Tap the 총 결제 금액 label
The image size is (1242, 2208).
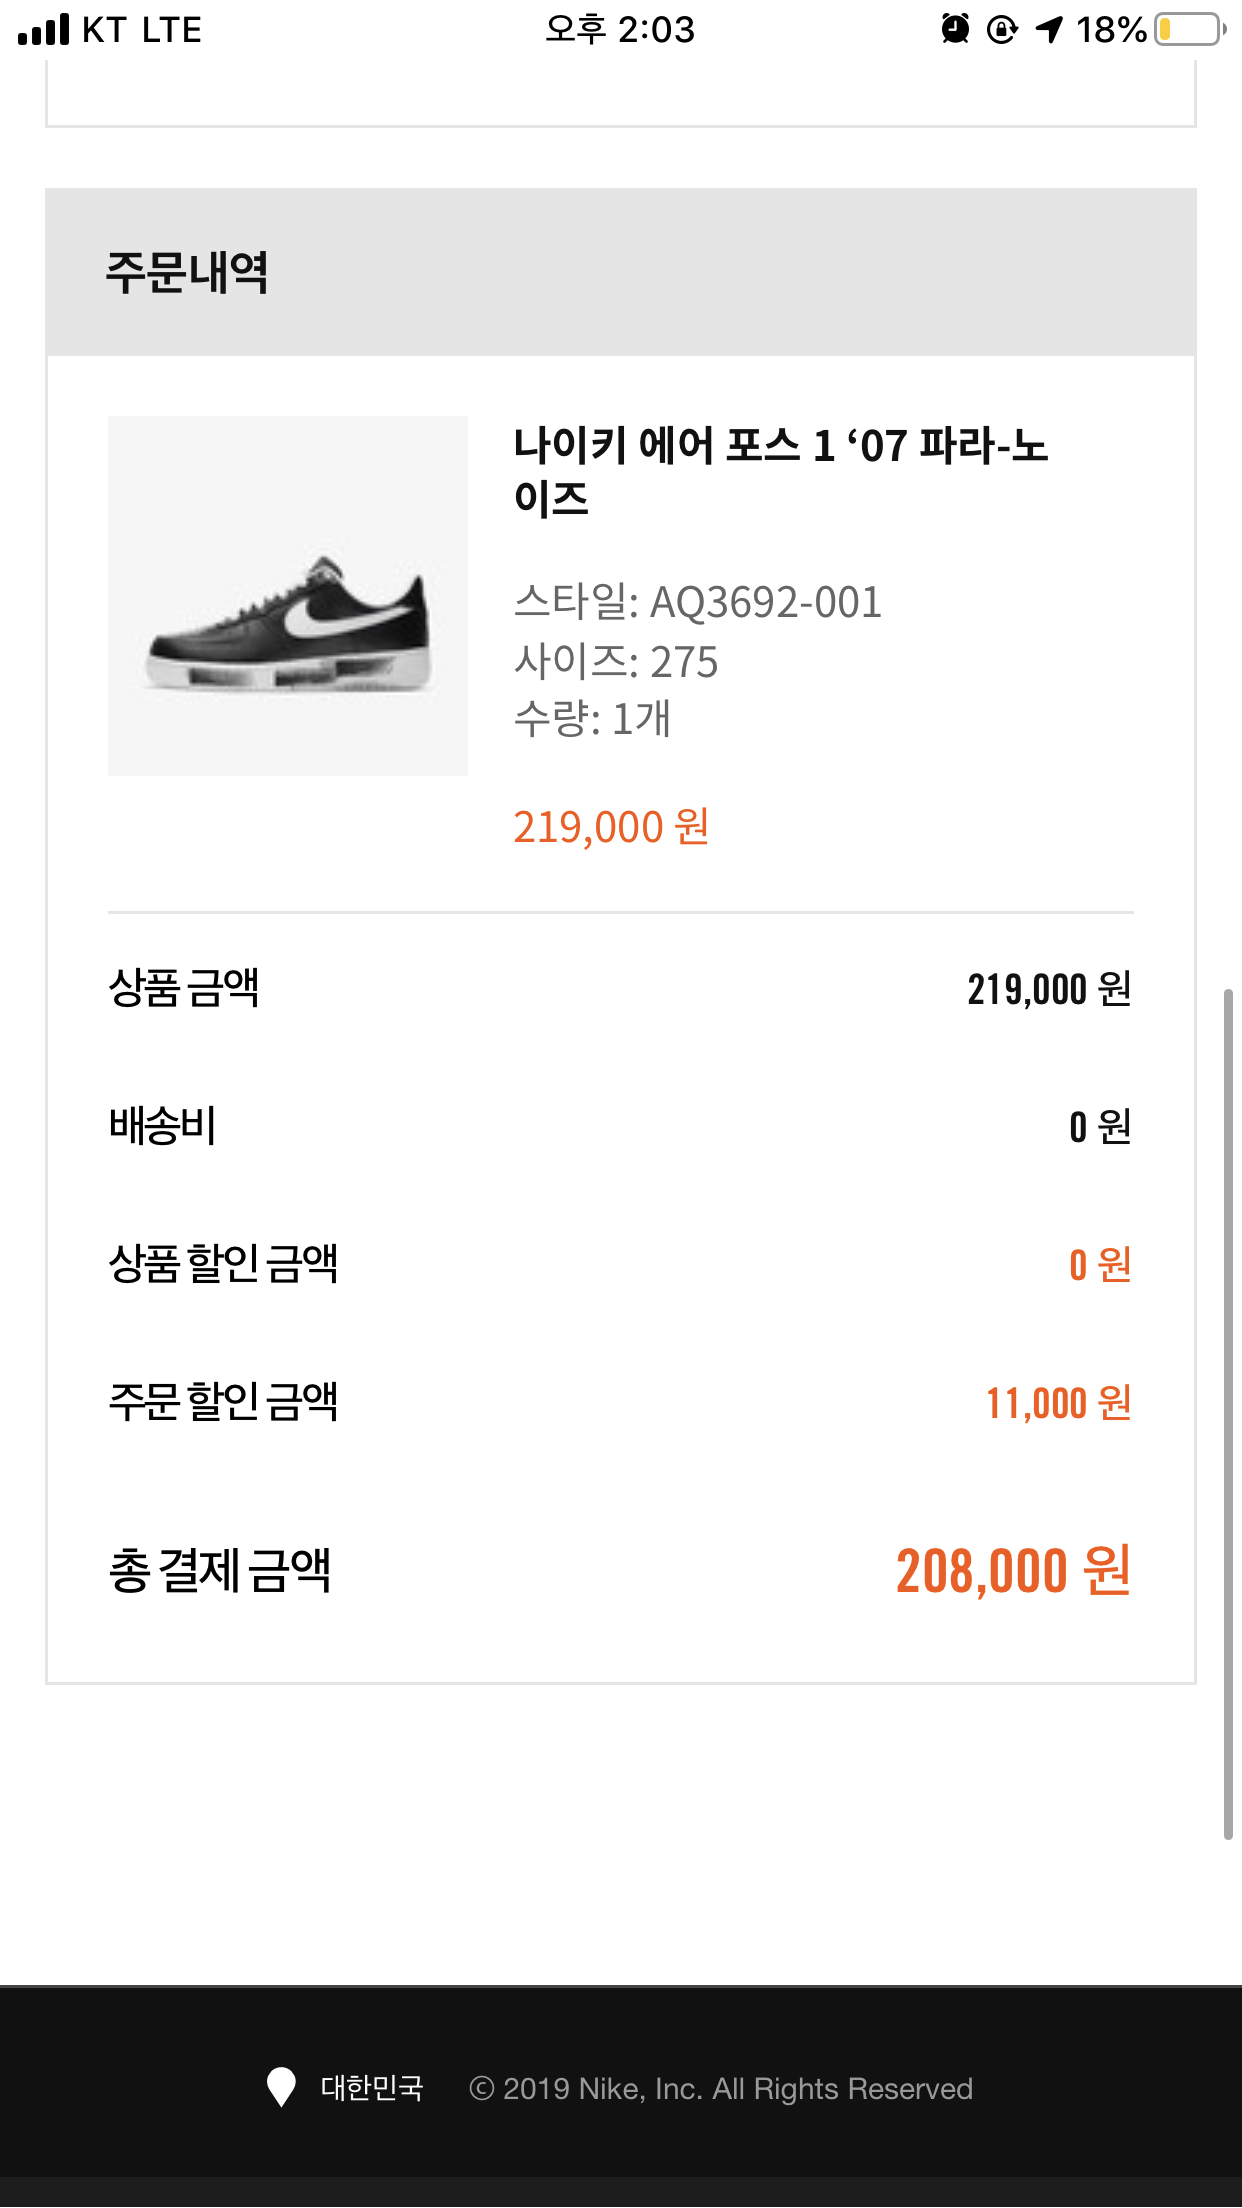pos(219,1571)
